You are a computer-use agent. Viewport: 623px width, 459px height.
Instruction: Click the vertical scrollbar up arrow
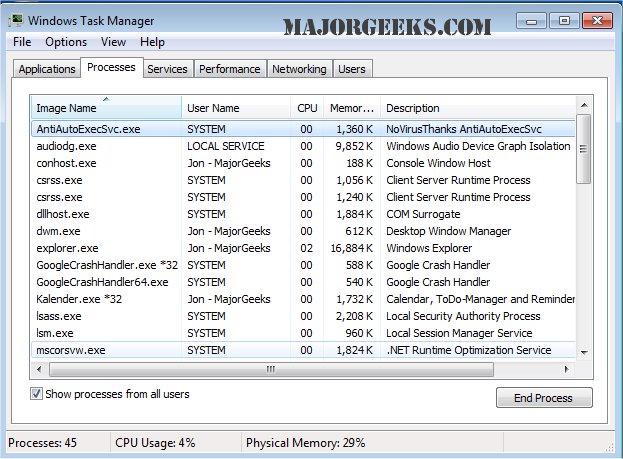(584, 105)
